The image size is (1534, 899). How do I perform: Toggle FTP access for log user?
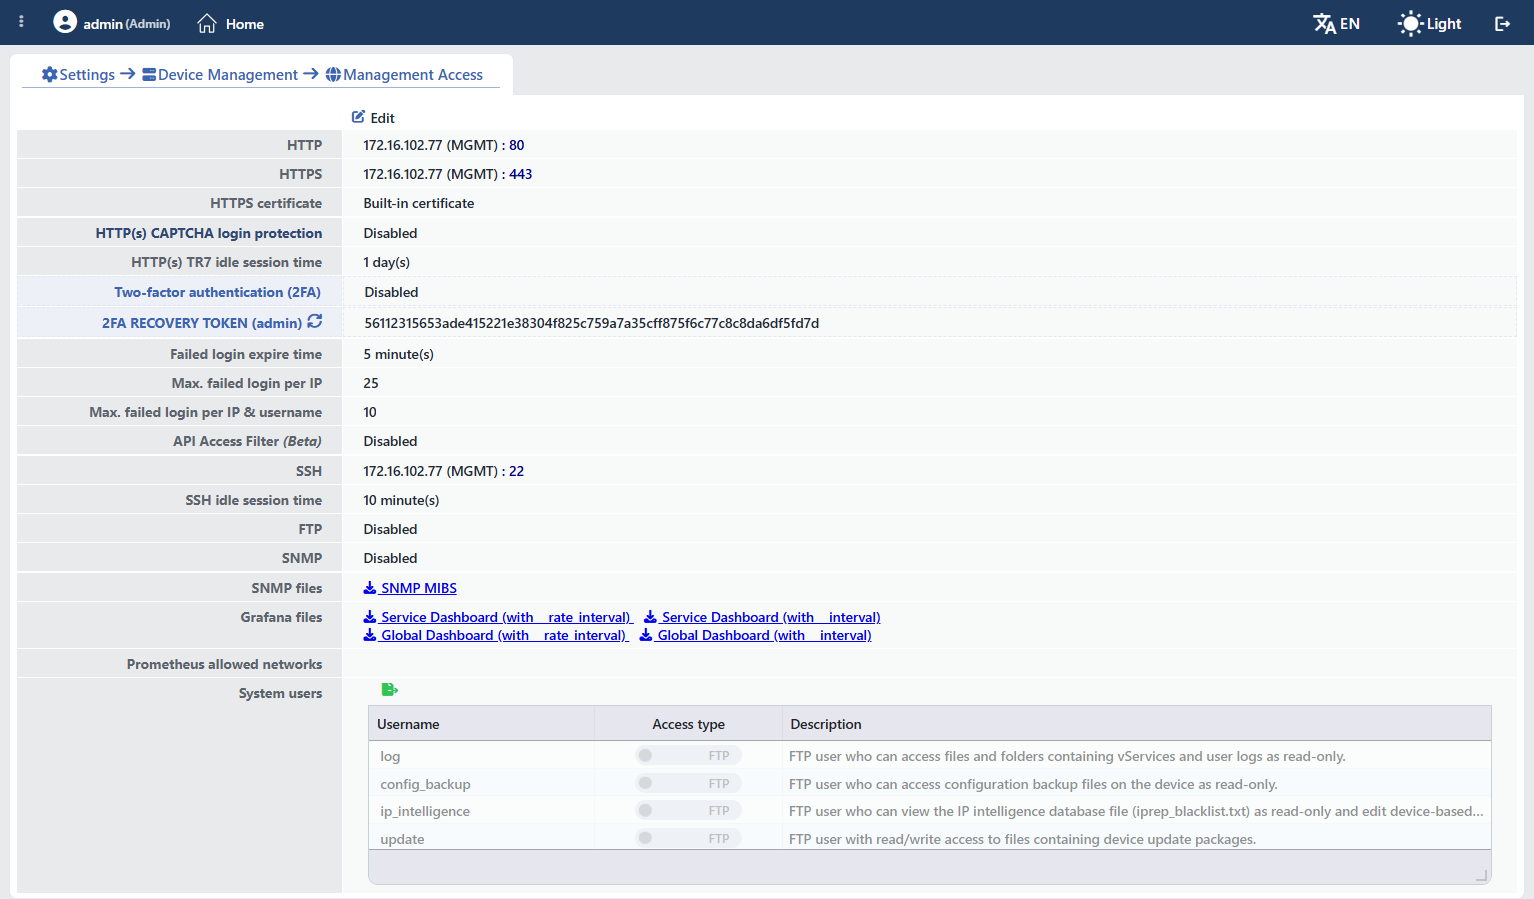pyautogui.click(x=688, y=755)
